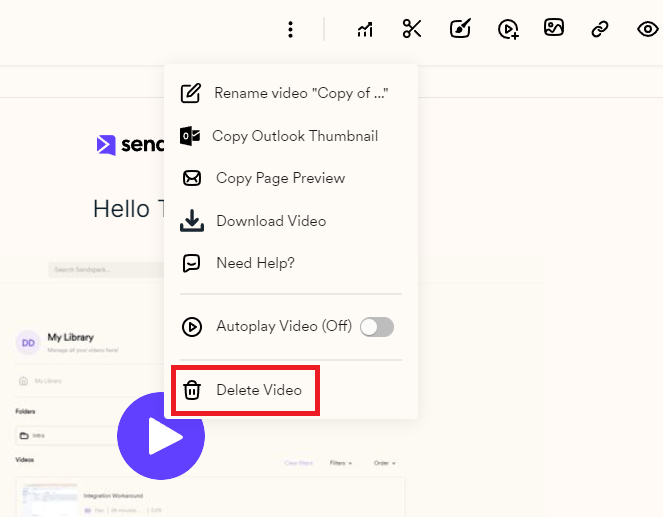
Task: Open the three-dot more options menu
Action: click(290, 30)
